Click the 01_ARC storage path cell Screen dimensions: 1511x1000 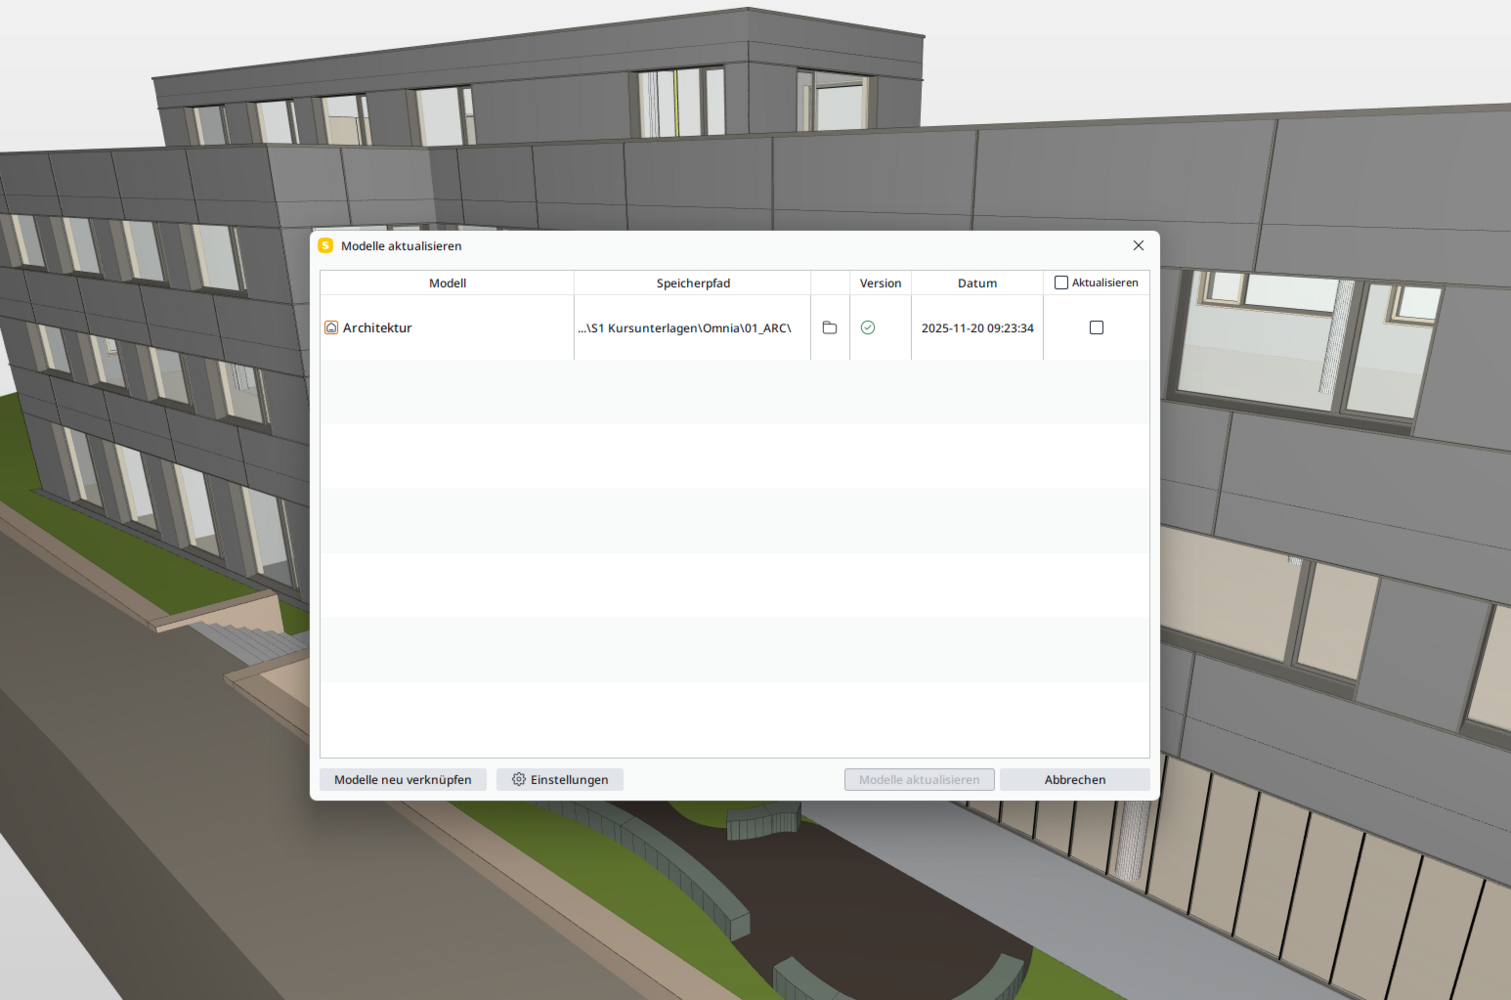click(684, 328)
